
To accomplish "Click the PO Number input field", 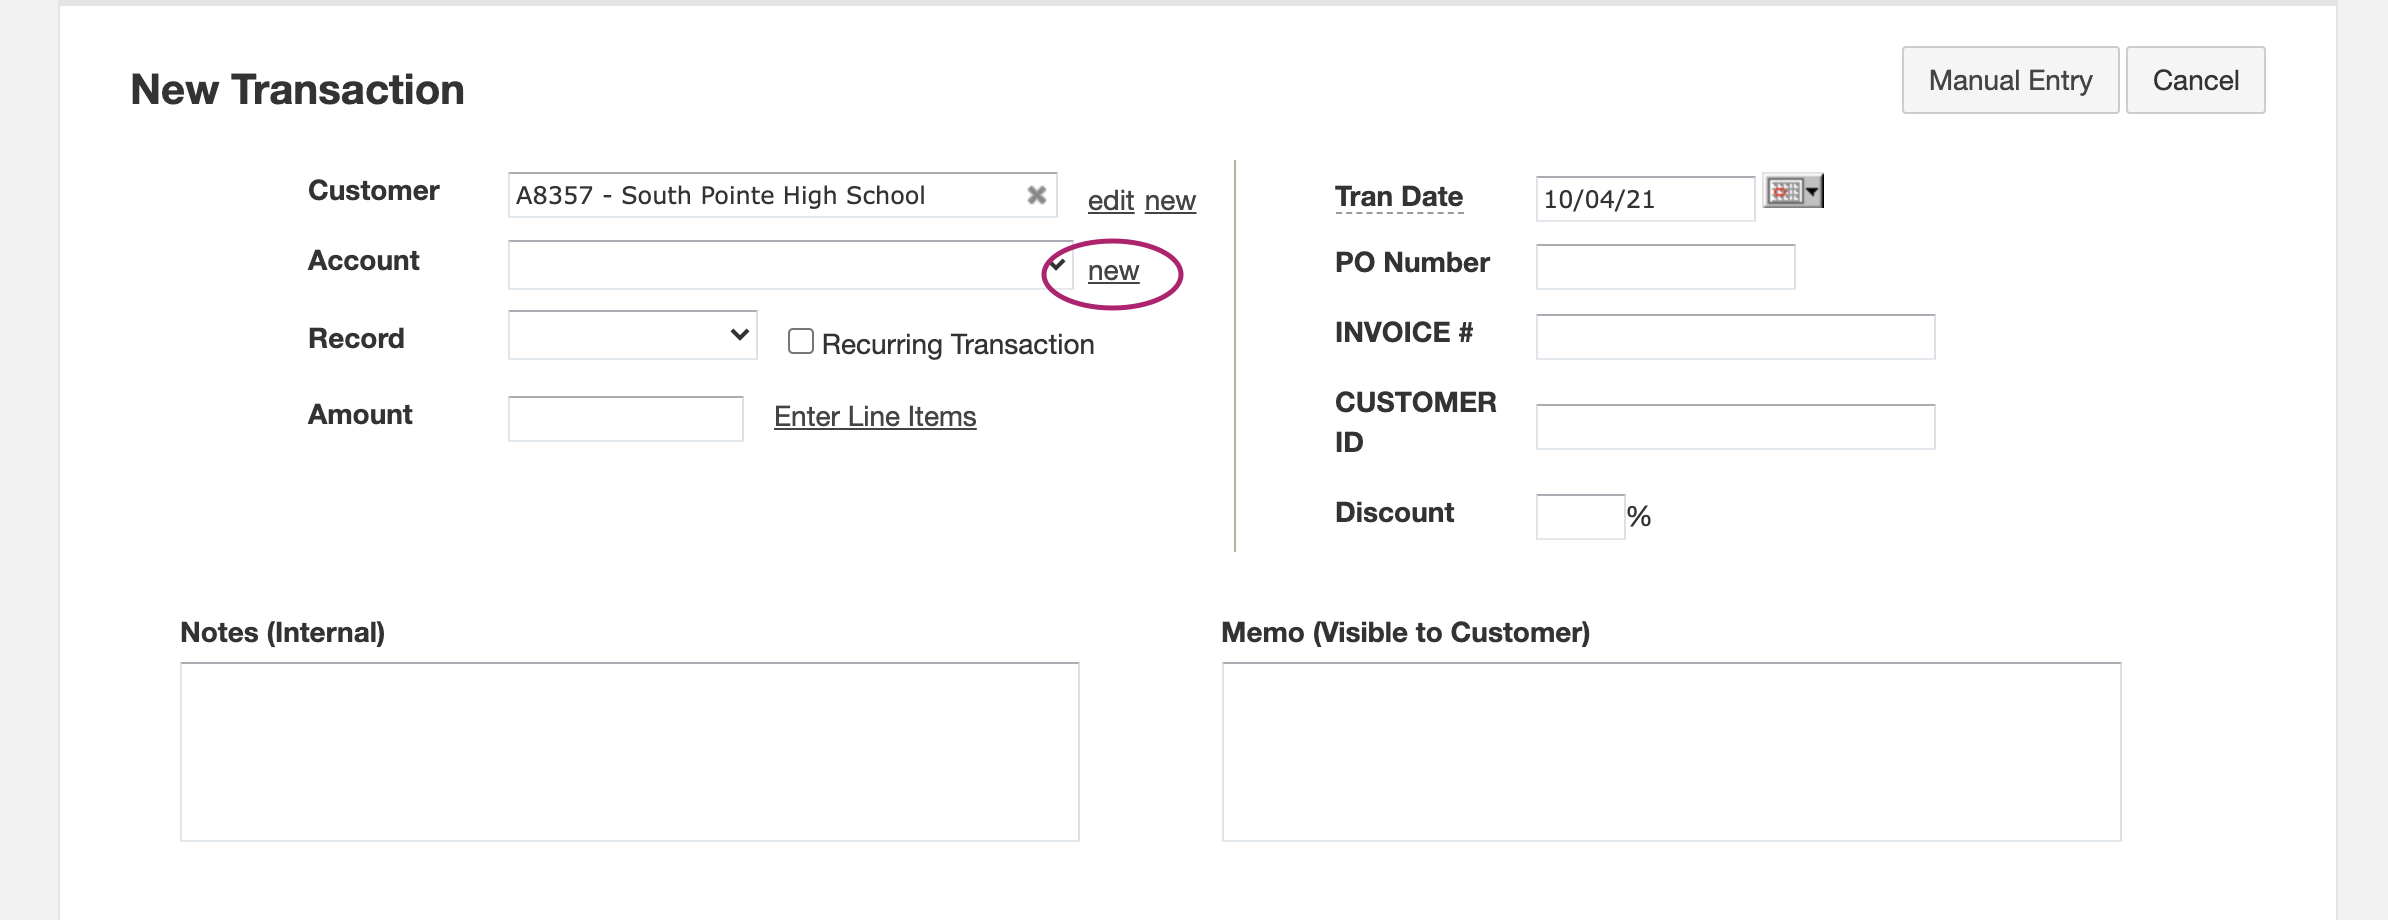I will [1665, 267].
